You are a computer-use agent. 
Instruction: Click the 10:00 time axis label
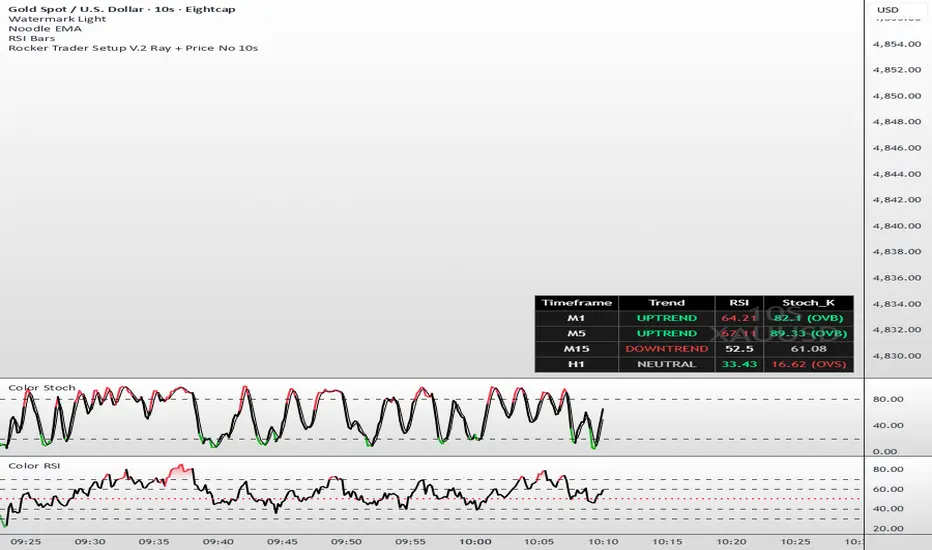point(475,542)
